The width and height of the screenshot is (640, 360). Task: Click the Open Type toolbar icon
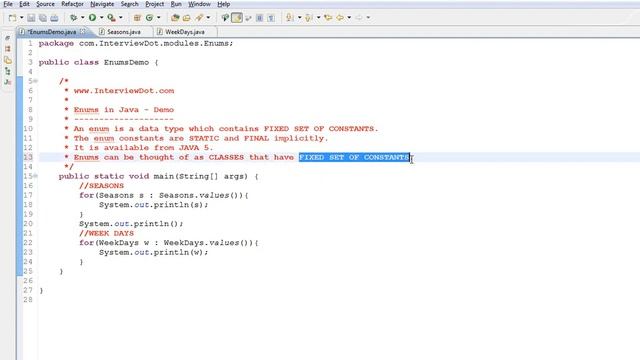click(175, 18)
